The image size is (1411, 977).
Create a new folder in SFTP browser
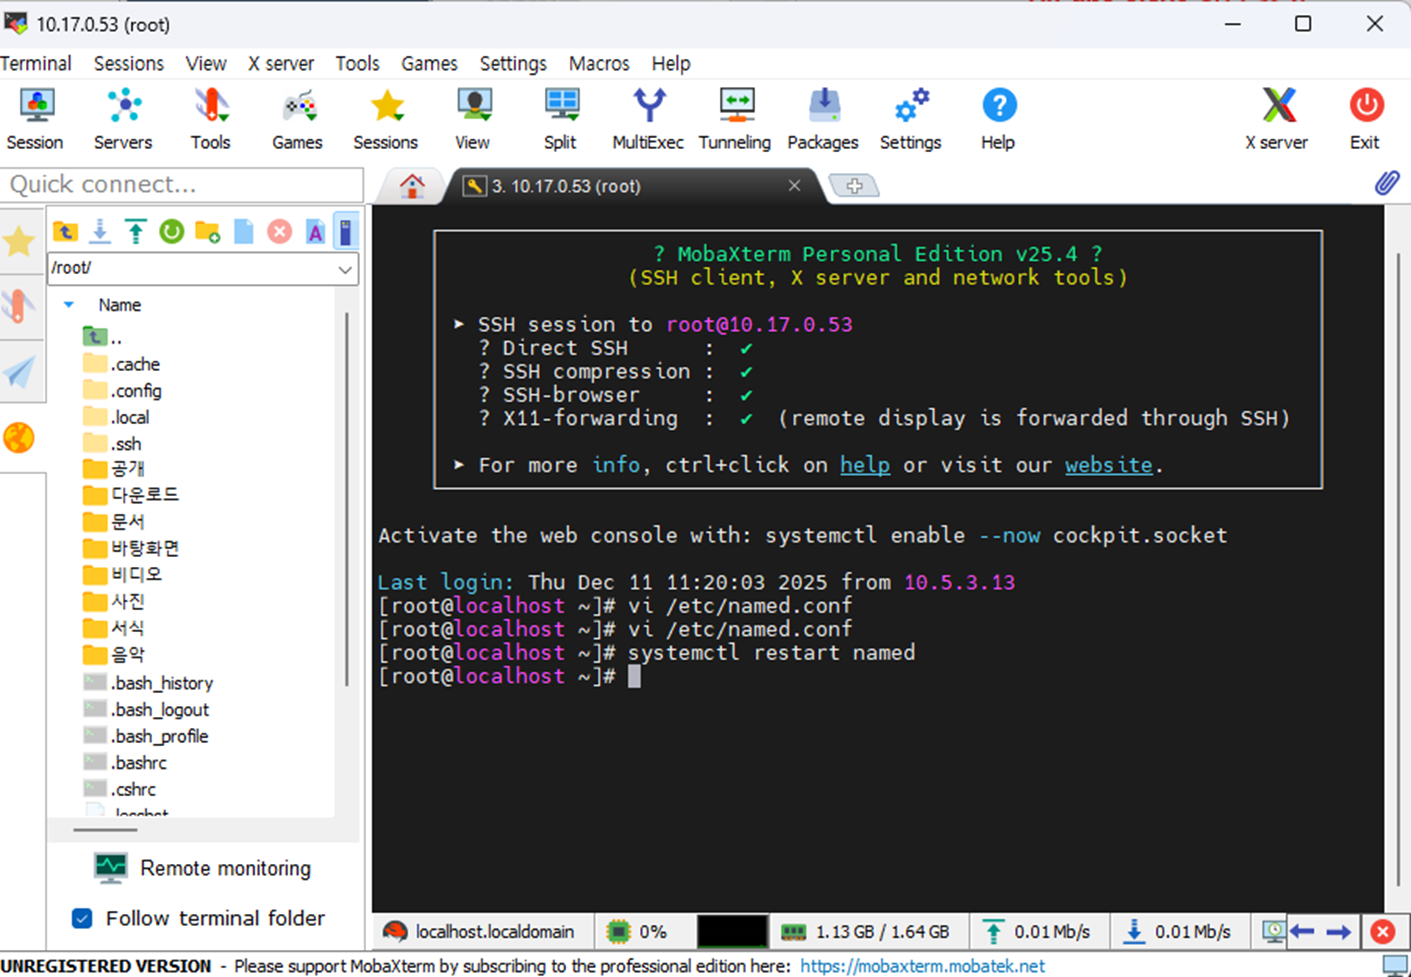point(208,232)
